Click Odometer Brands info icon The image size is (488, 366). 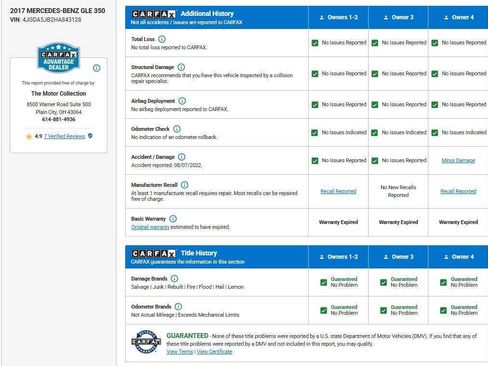178,306
